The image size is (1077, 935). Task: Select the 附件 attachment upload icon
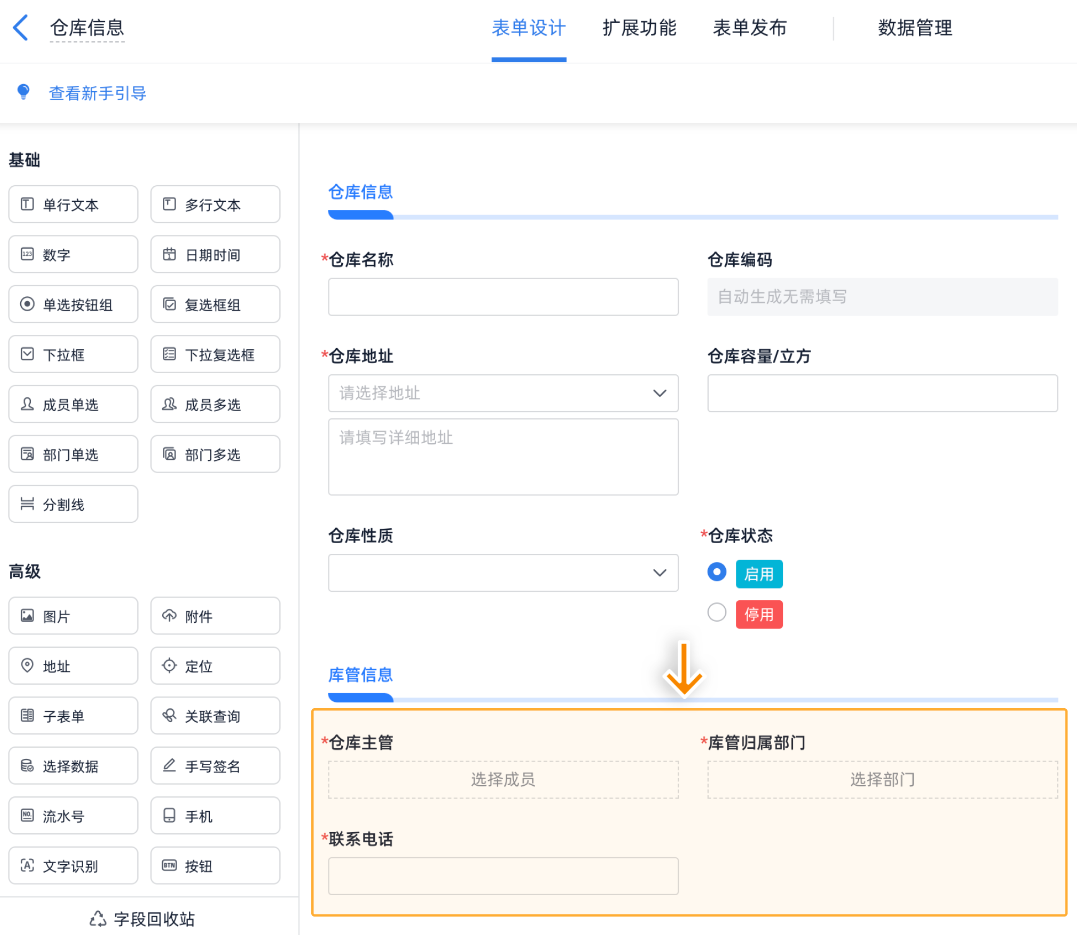169,616
